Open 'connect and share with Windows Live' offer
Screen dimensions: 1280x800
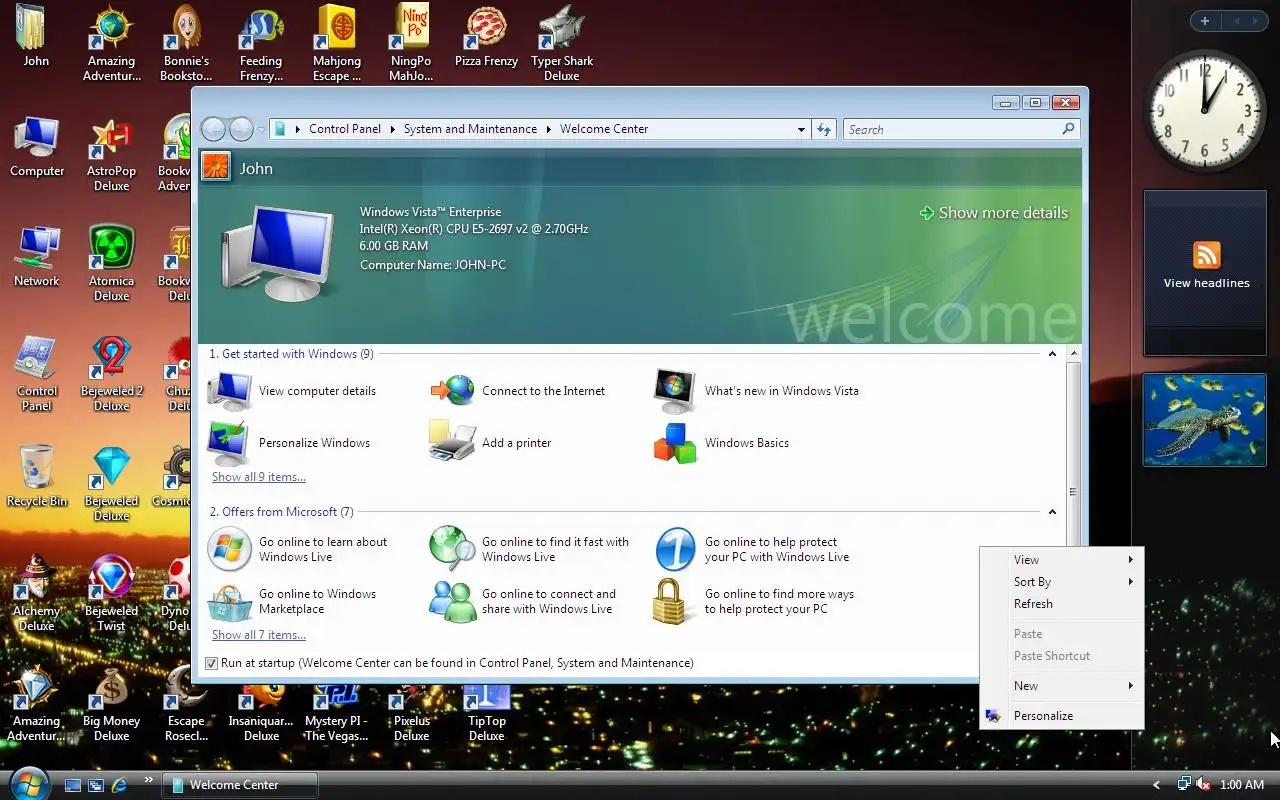523,601
